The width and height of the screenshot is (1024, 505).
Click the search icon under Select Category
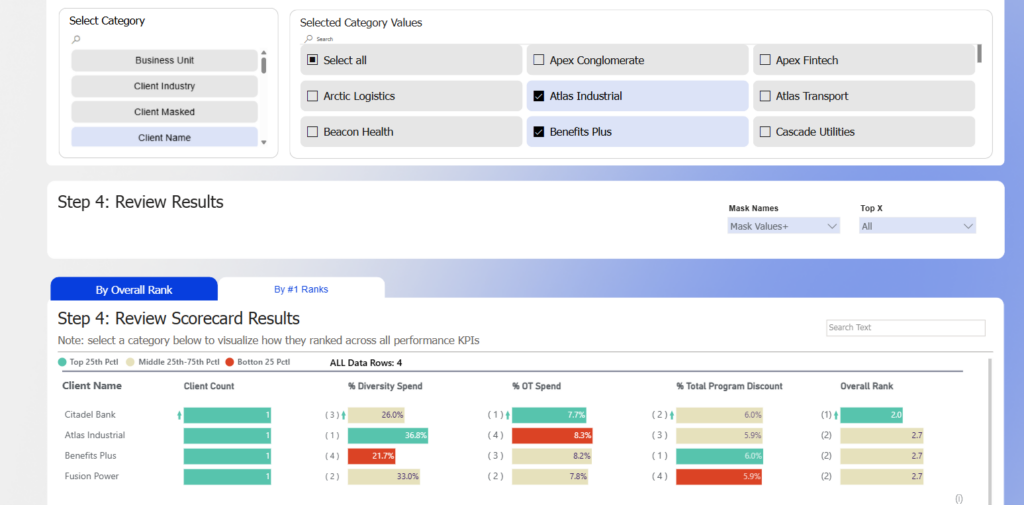point(76,39)
